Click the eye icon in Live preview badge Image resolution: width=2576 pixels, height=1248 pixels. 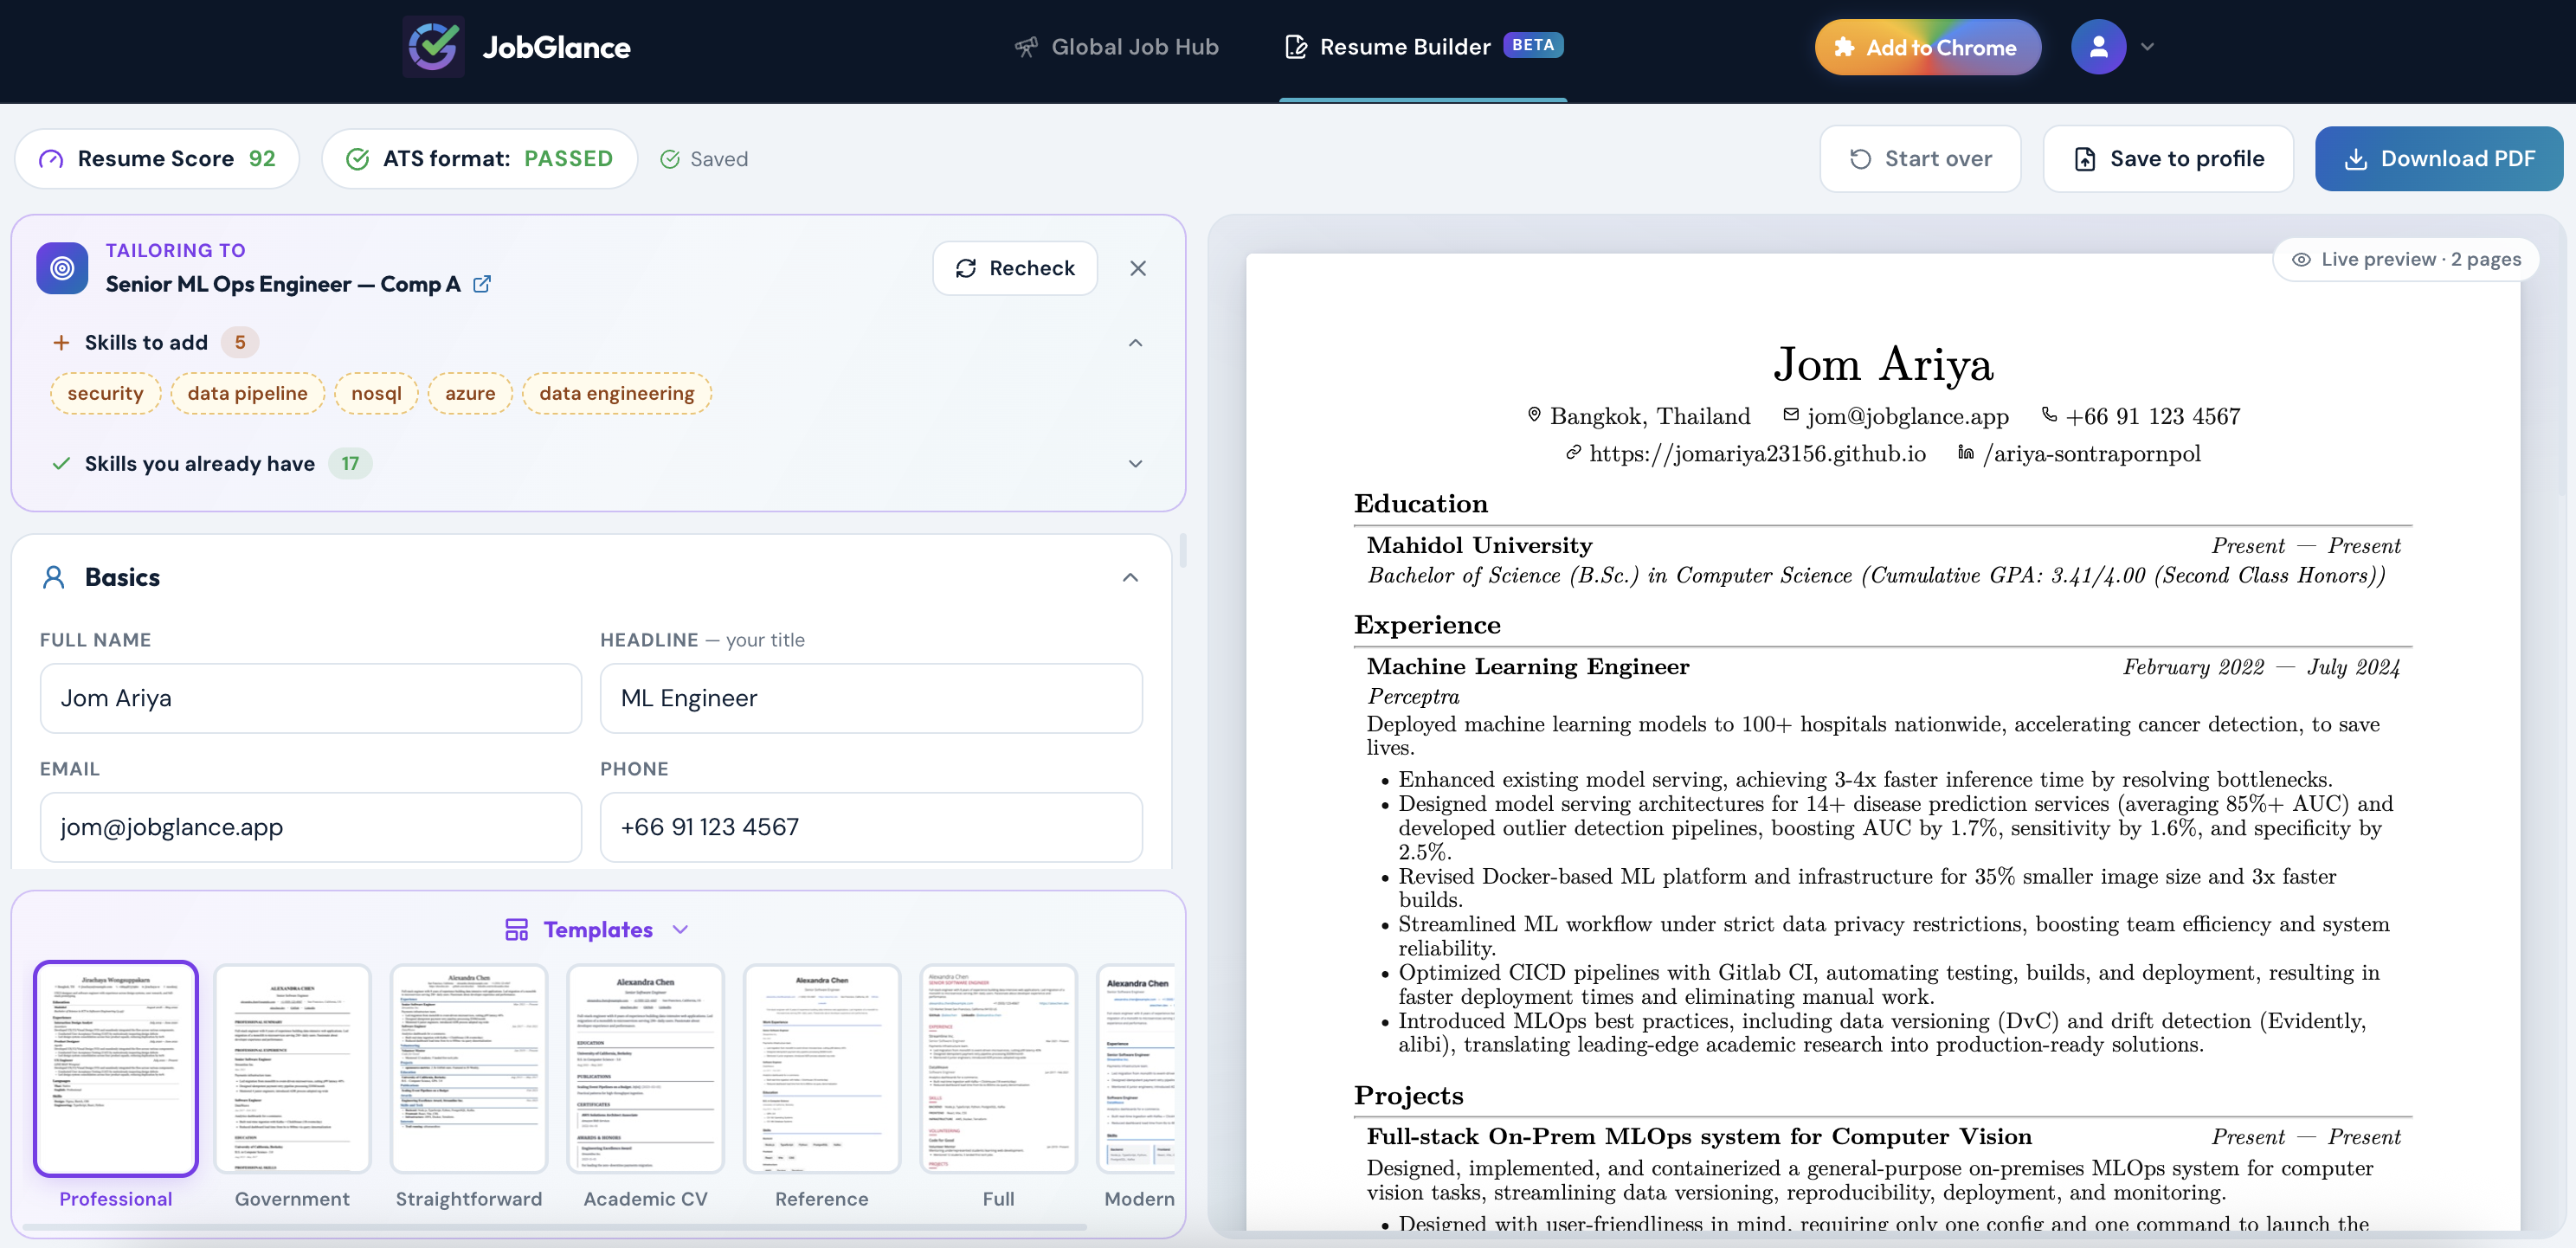(x=2301, y=259)
